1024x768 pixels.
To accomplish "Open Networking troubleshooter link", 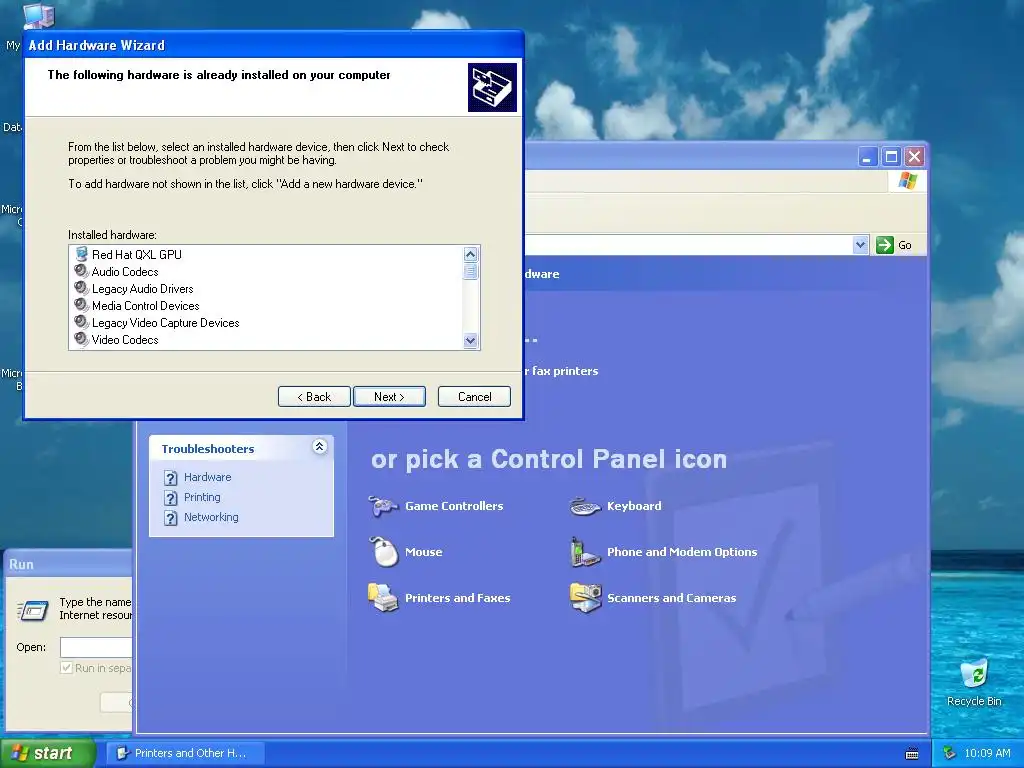I will 211,517.
